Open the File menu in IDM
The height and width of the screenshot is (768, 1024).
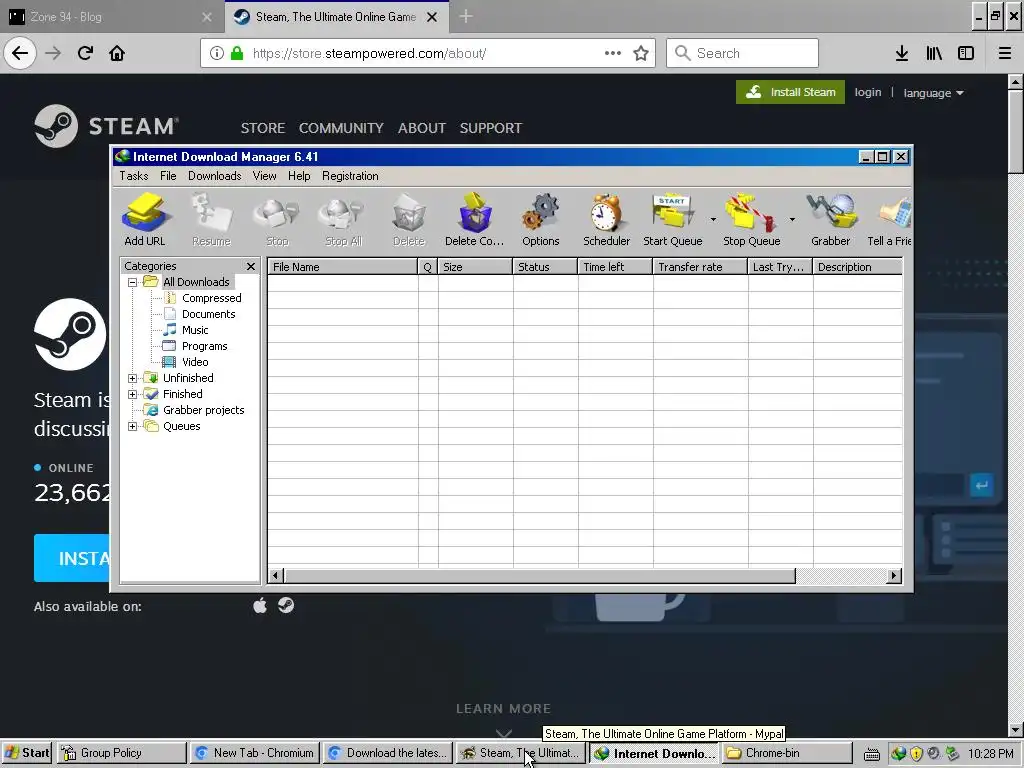click(168, 176)
